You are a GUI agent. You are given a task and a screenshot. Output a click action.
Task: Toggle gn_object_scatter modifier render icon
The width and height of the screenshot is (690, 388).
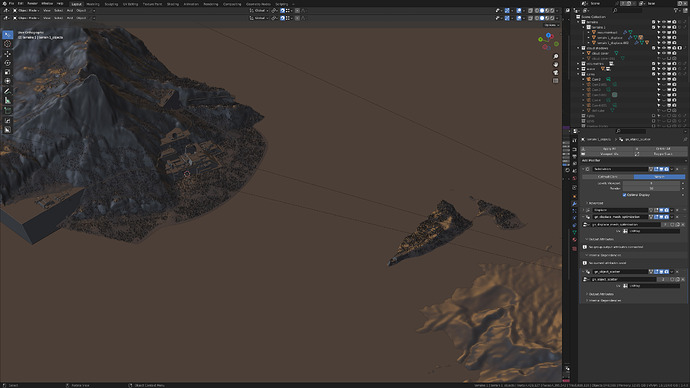667,272
